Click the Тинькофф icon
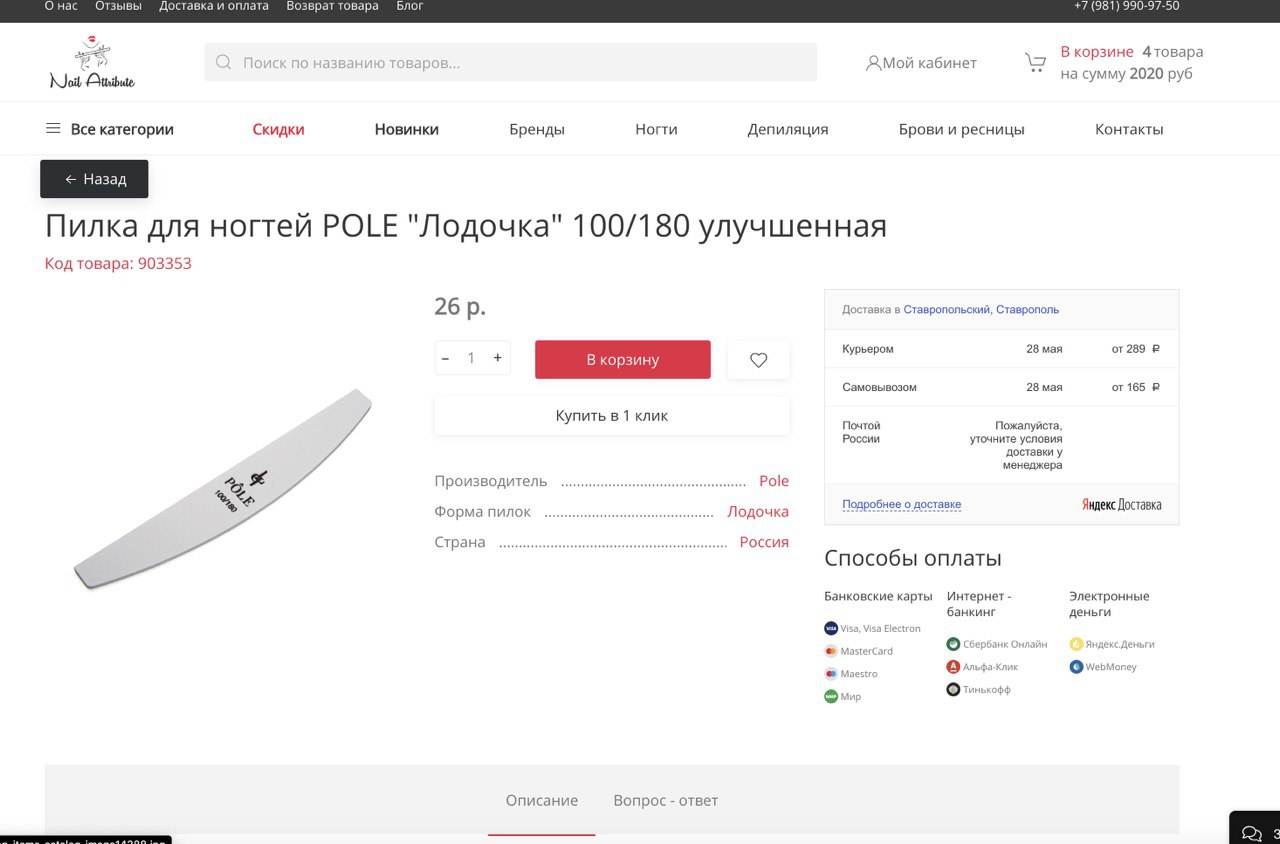 (x=953, y=689)
